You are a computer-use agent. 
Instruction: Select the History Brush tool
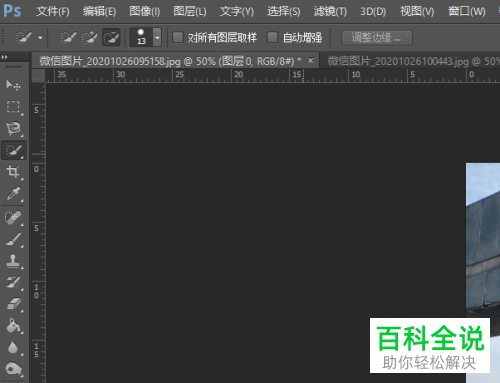pos(13,283)
